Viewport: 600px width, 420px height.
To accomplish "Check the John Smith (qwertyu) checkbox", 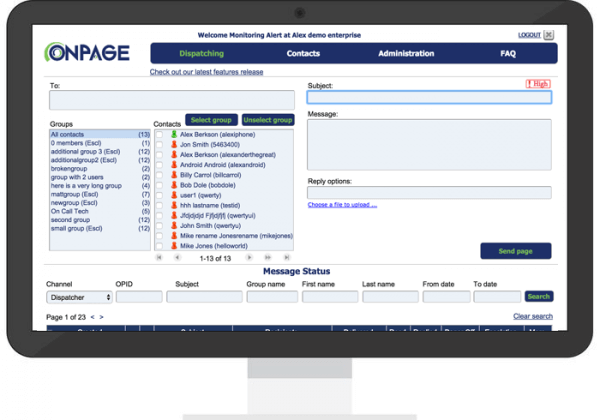I will (x=159, y=226).
